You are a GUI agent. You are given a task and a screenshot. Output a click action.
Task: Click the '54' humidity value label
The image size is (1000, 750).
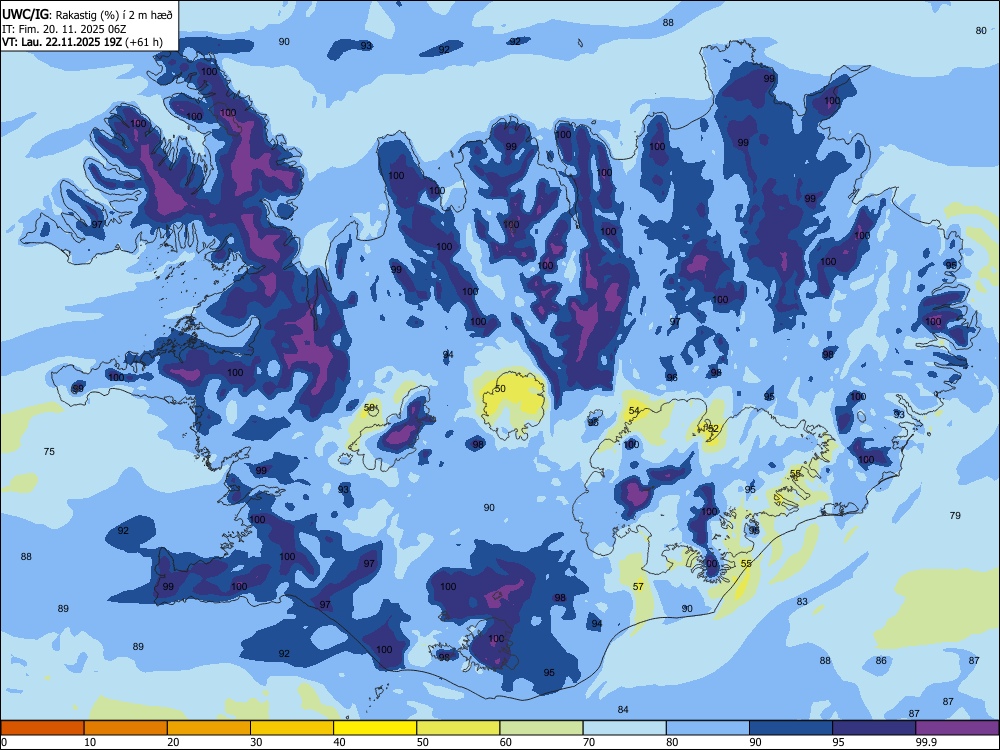pos(634,411)
